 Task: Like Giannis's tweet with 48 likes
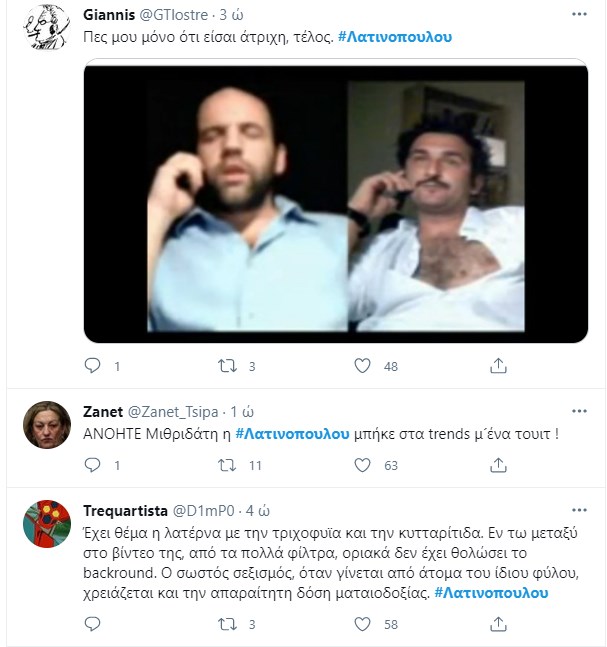tap(363, 367)
